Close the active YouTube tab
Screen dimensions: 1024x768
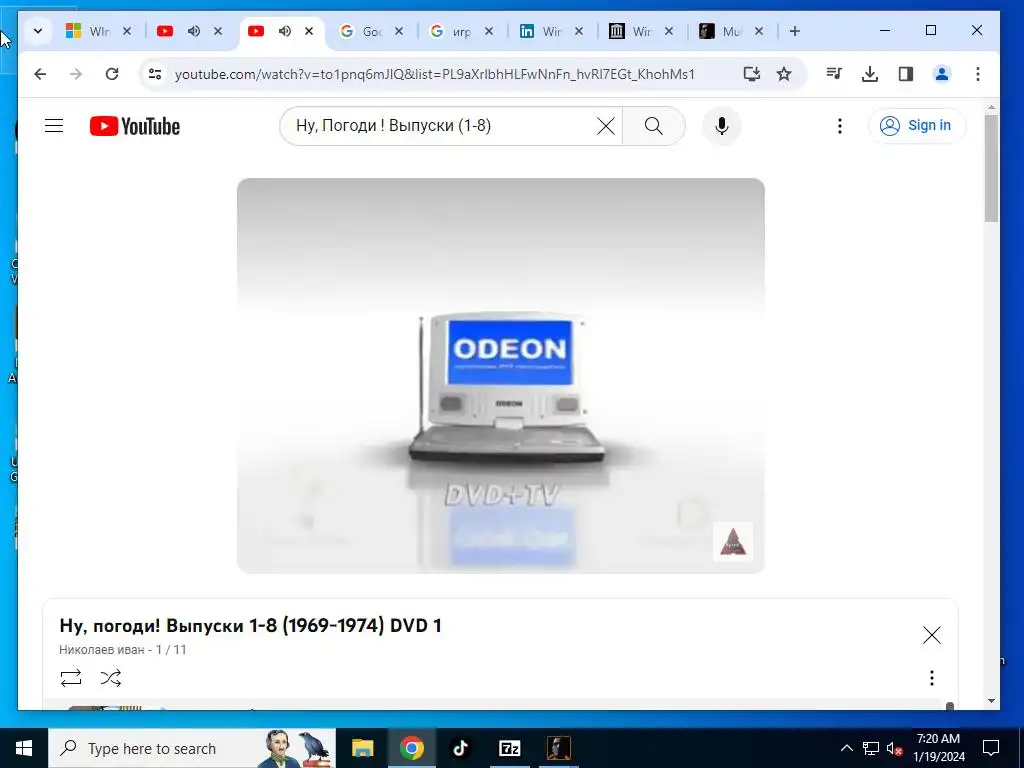(309, 31)
